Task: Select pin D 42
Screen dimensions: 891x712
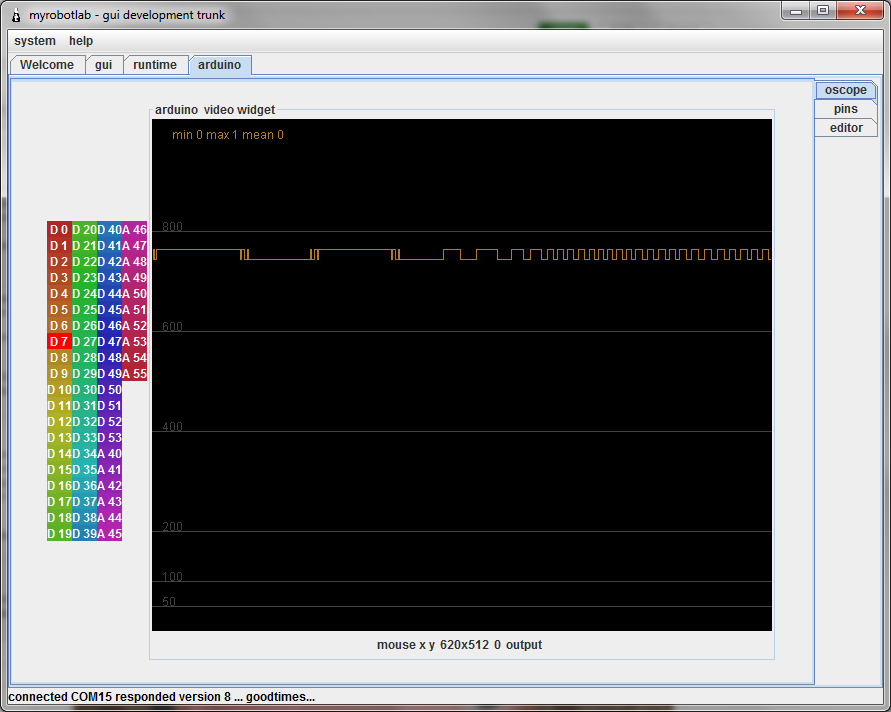Action: (x=109, y=261)
